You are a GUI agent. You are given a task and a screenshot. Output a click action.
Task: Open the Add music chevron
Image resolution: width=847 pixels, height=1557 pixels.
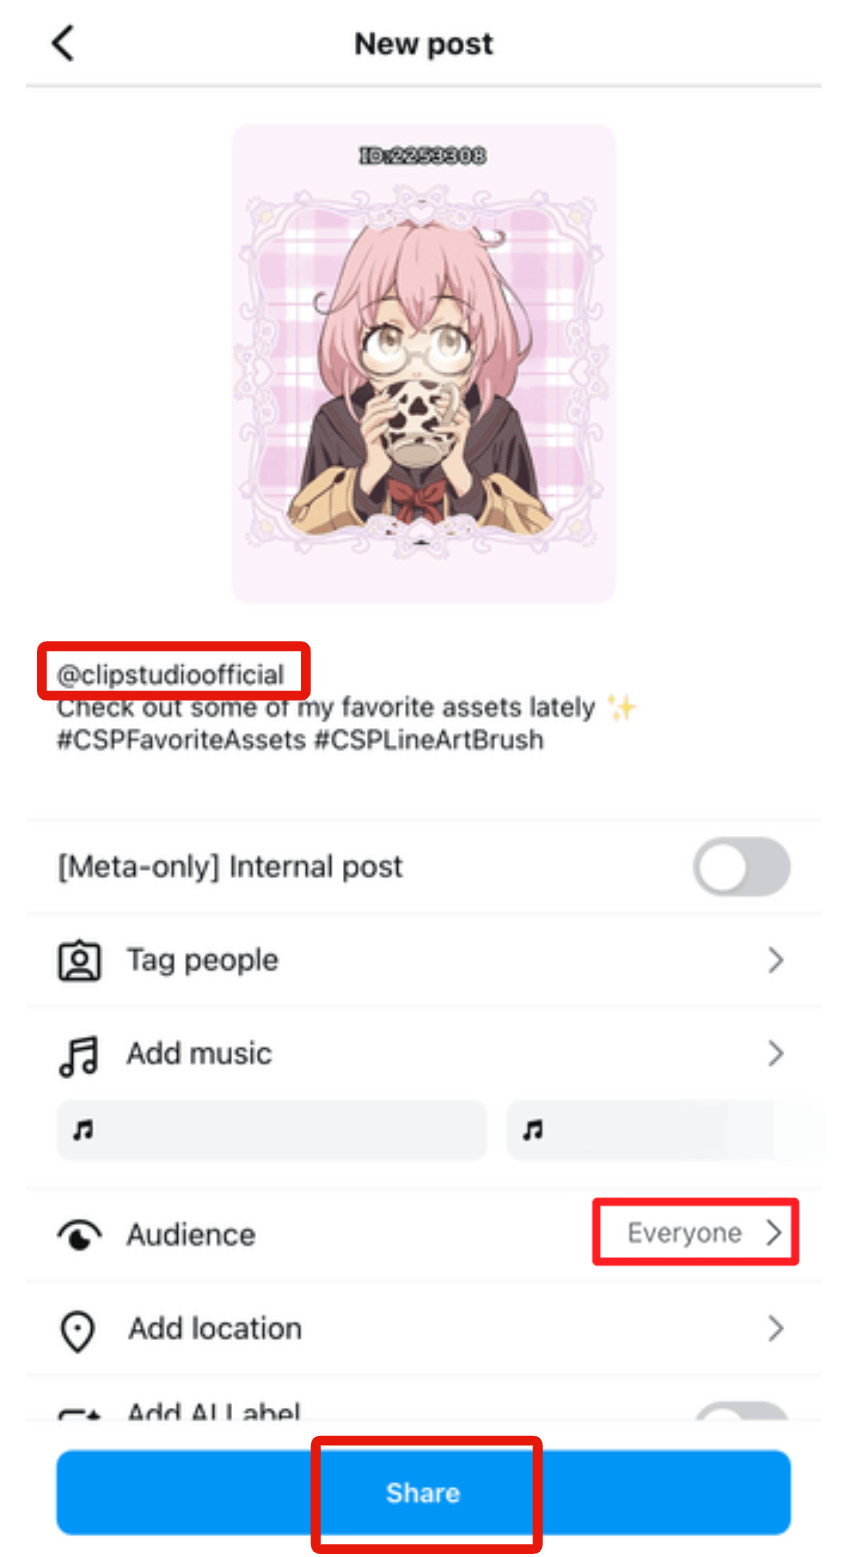(775, 1053)
